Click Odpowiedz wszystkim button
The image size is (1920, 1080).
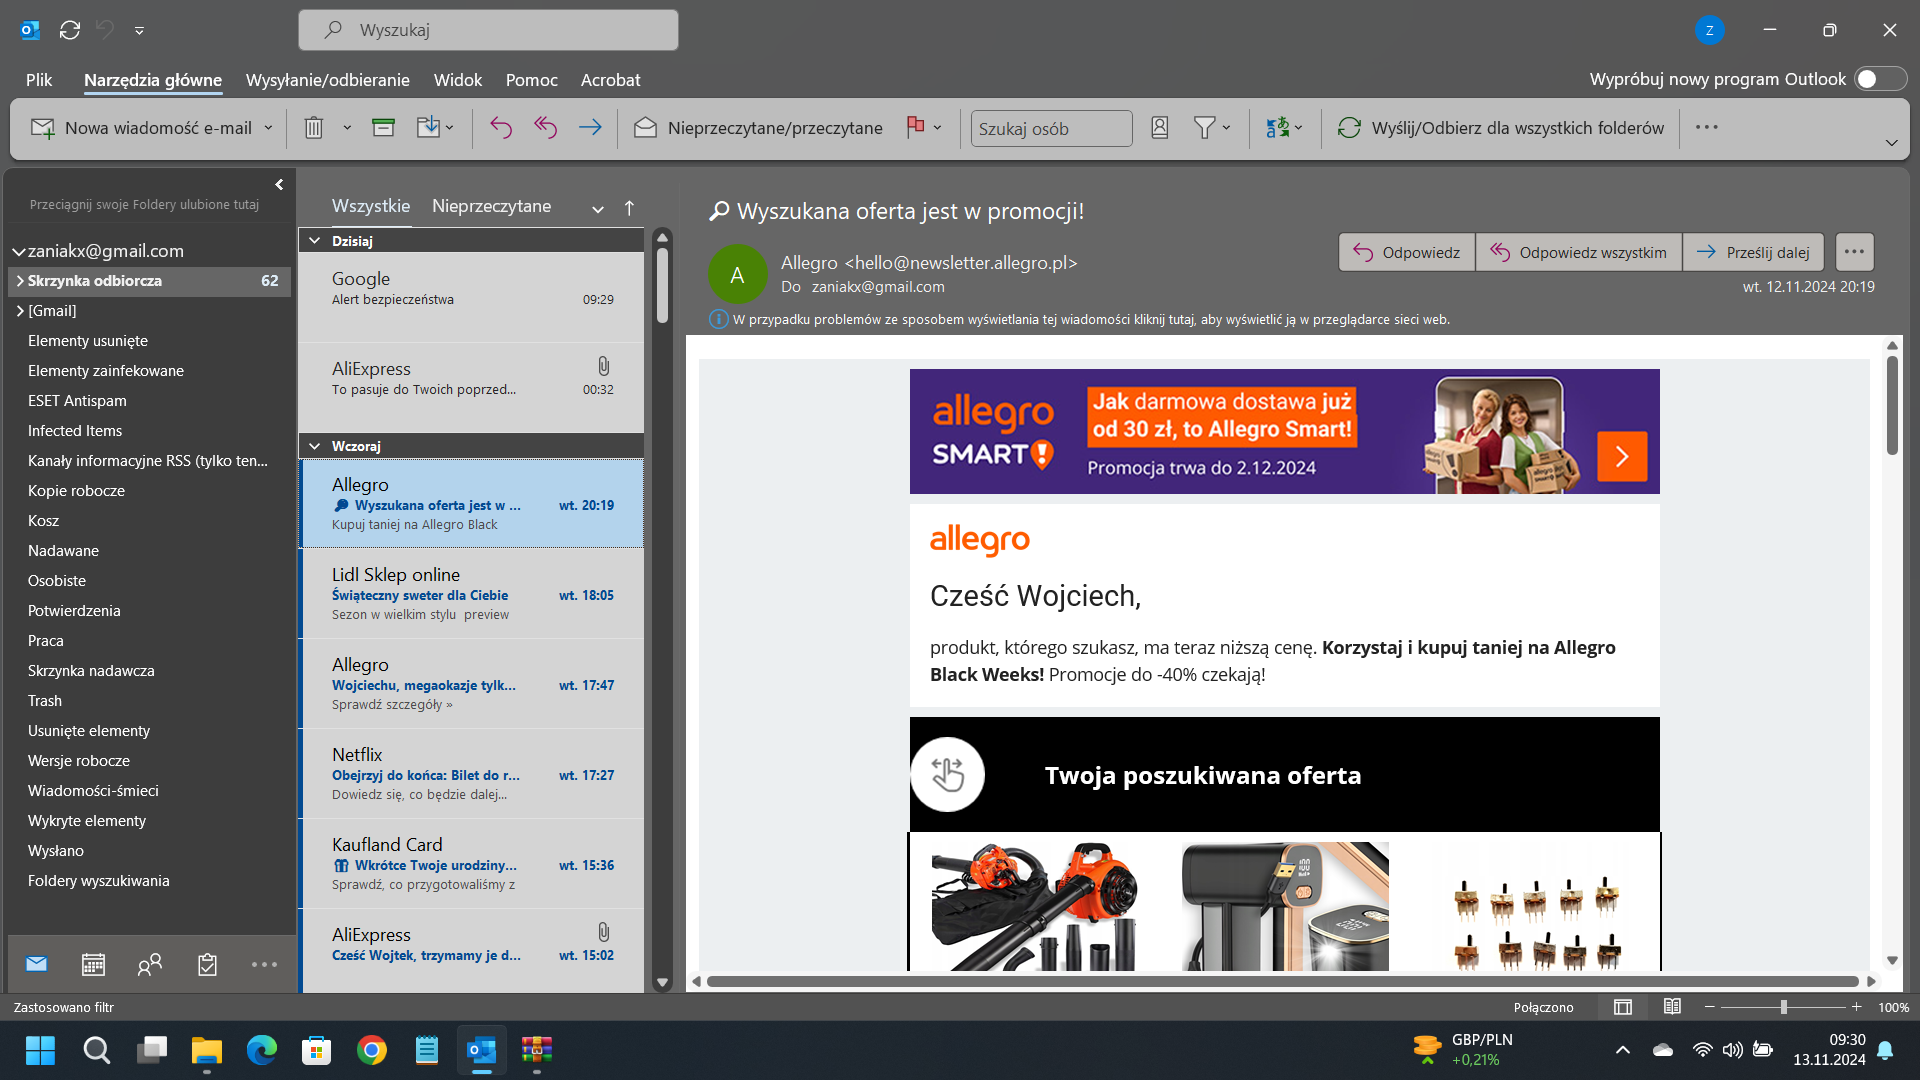1579,252
